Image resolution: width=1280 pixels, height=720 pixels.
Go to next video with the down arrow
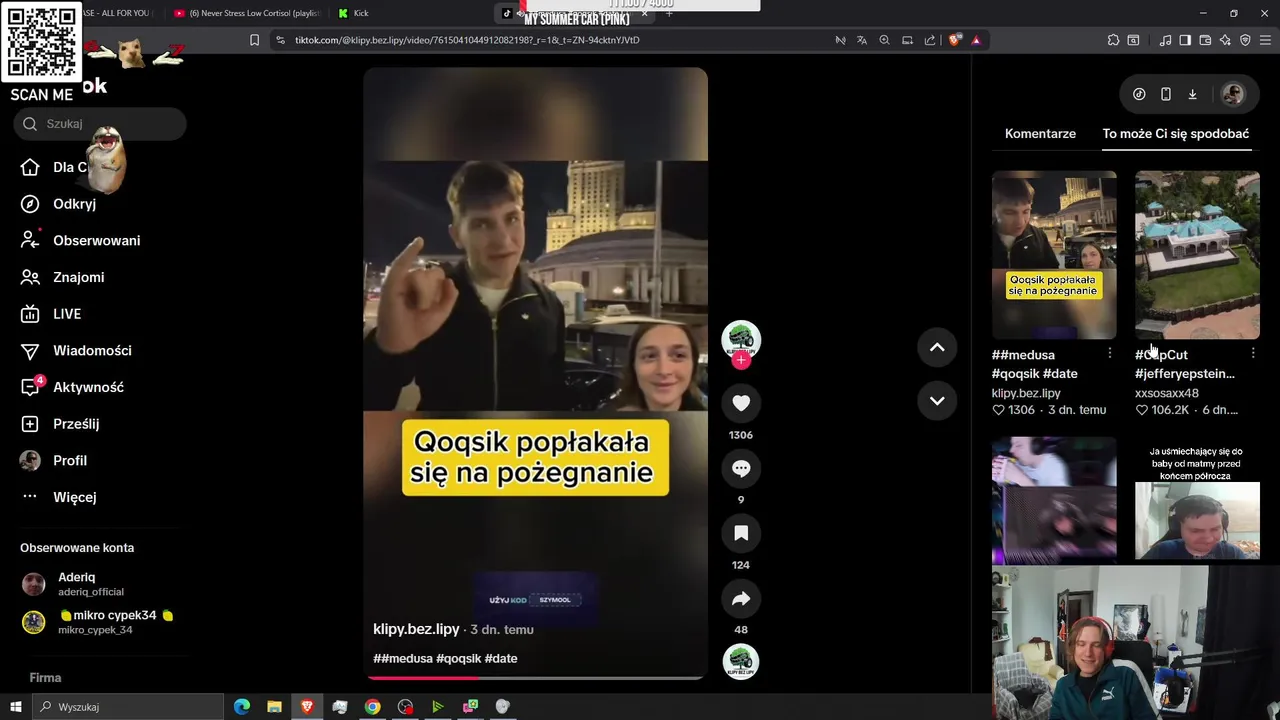[x=937, y=400]
